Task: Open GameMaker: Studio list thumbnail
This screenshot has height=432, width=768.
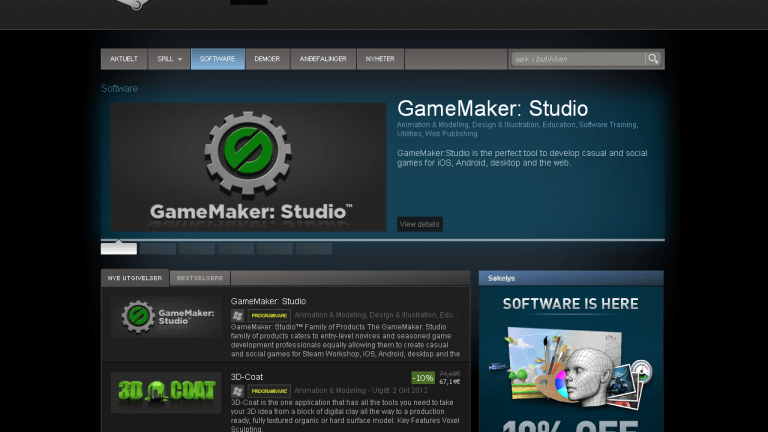Action: [166, 317]
